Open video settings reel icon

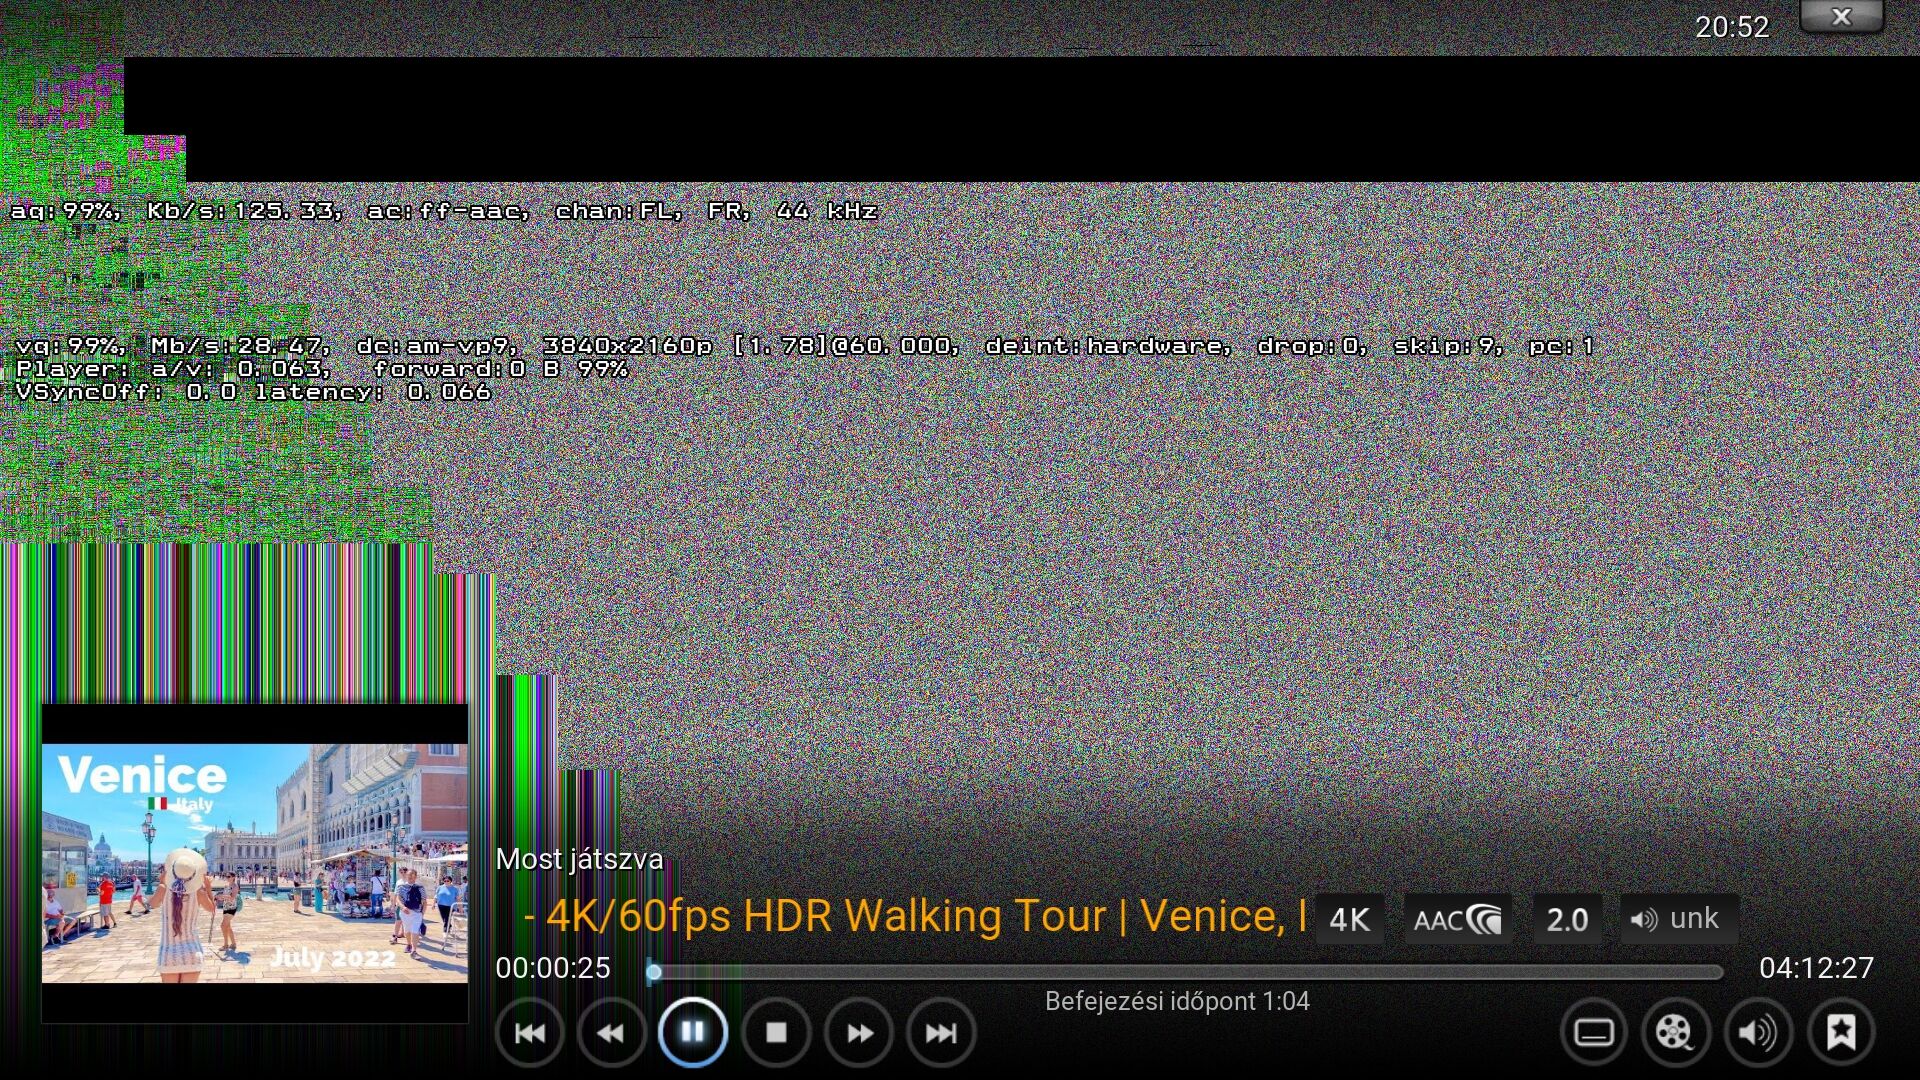click(x=1676, y=1033)
